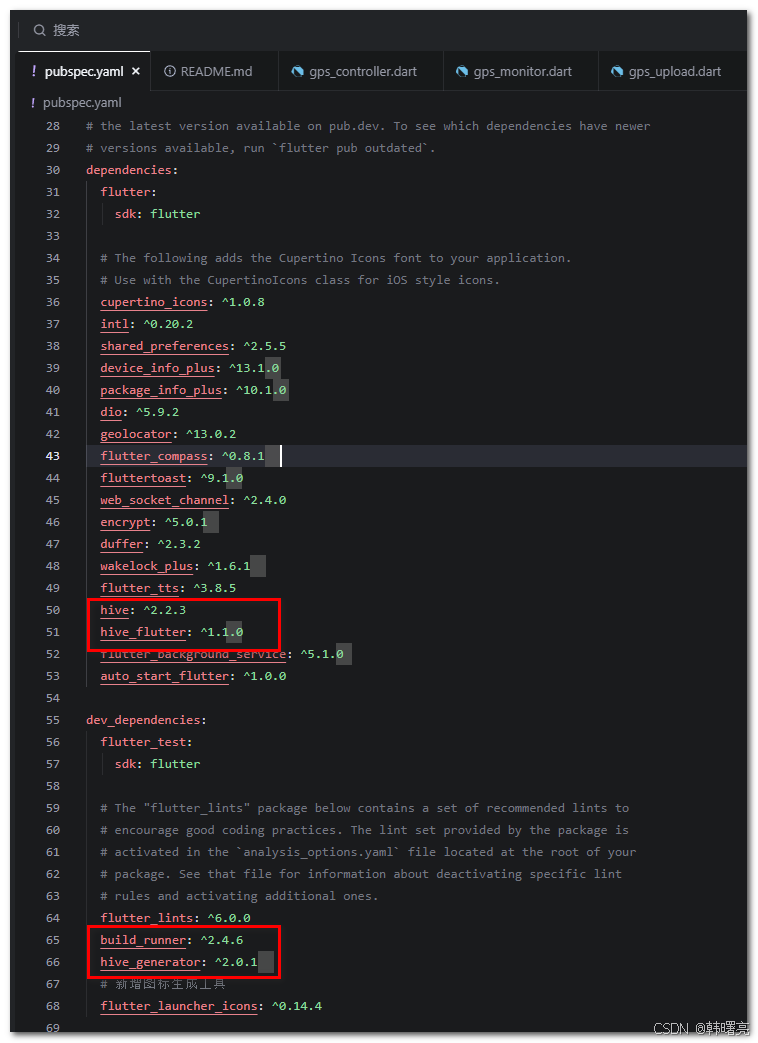Open the intl package link

(114, 324)
